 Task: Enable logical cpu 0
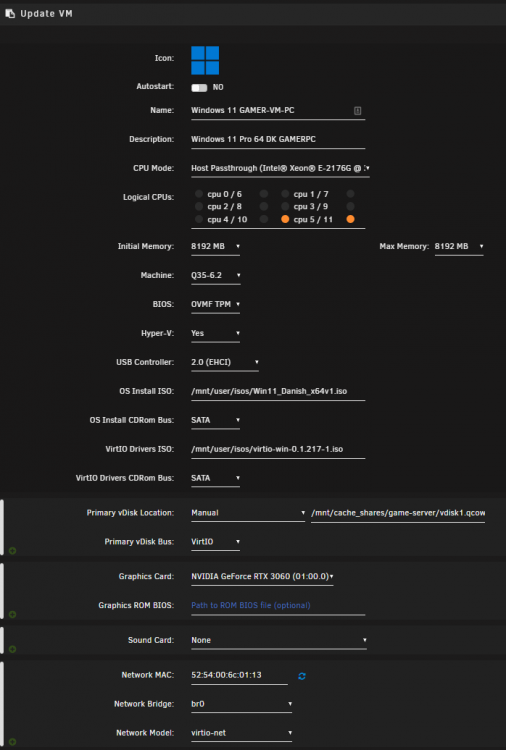(198, 194)
